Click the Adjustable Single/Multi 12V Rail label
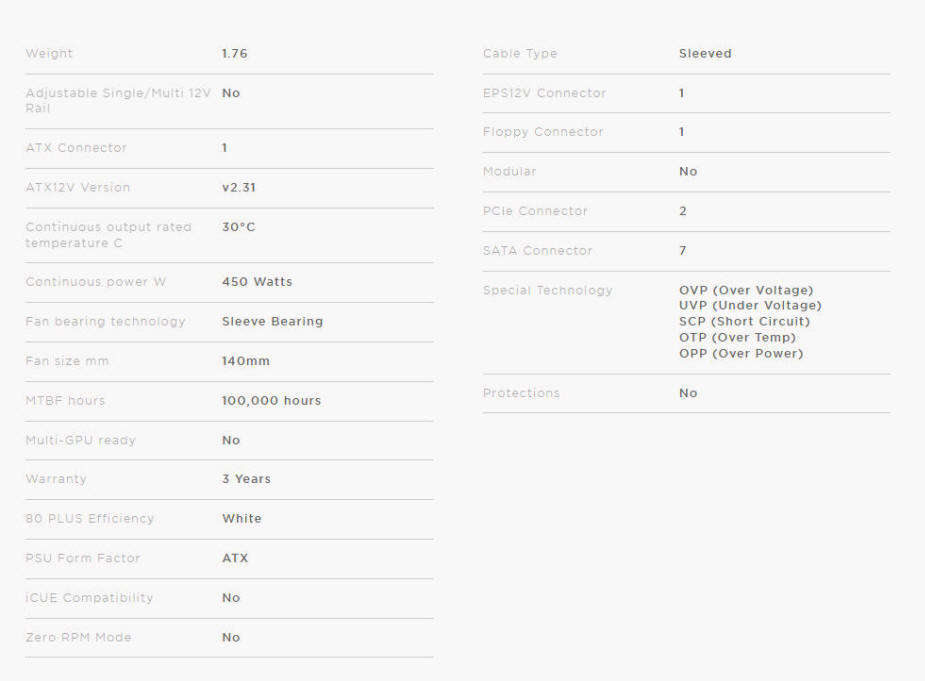 pyautogui.click(x=118, y=100)
